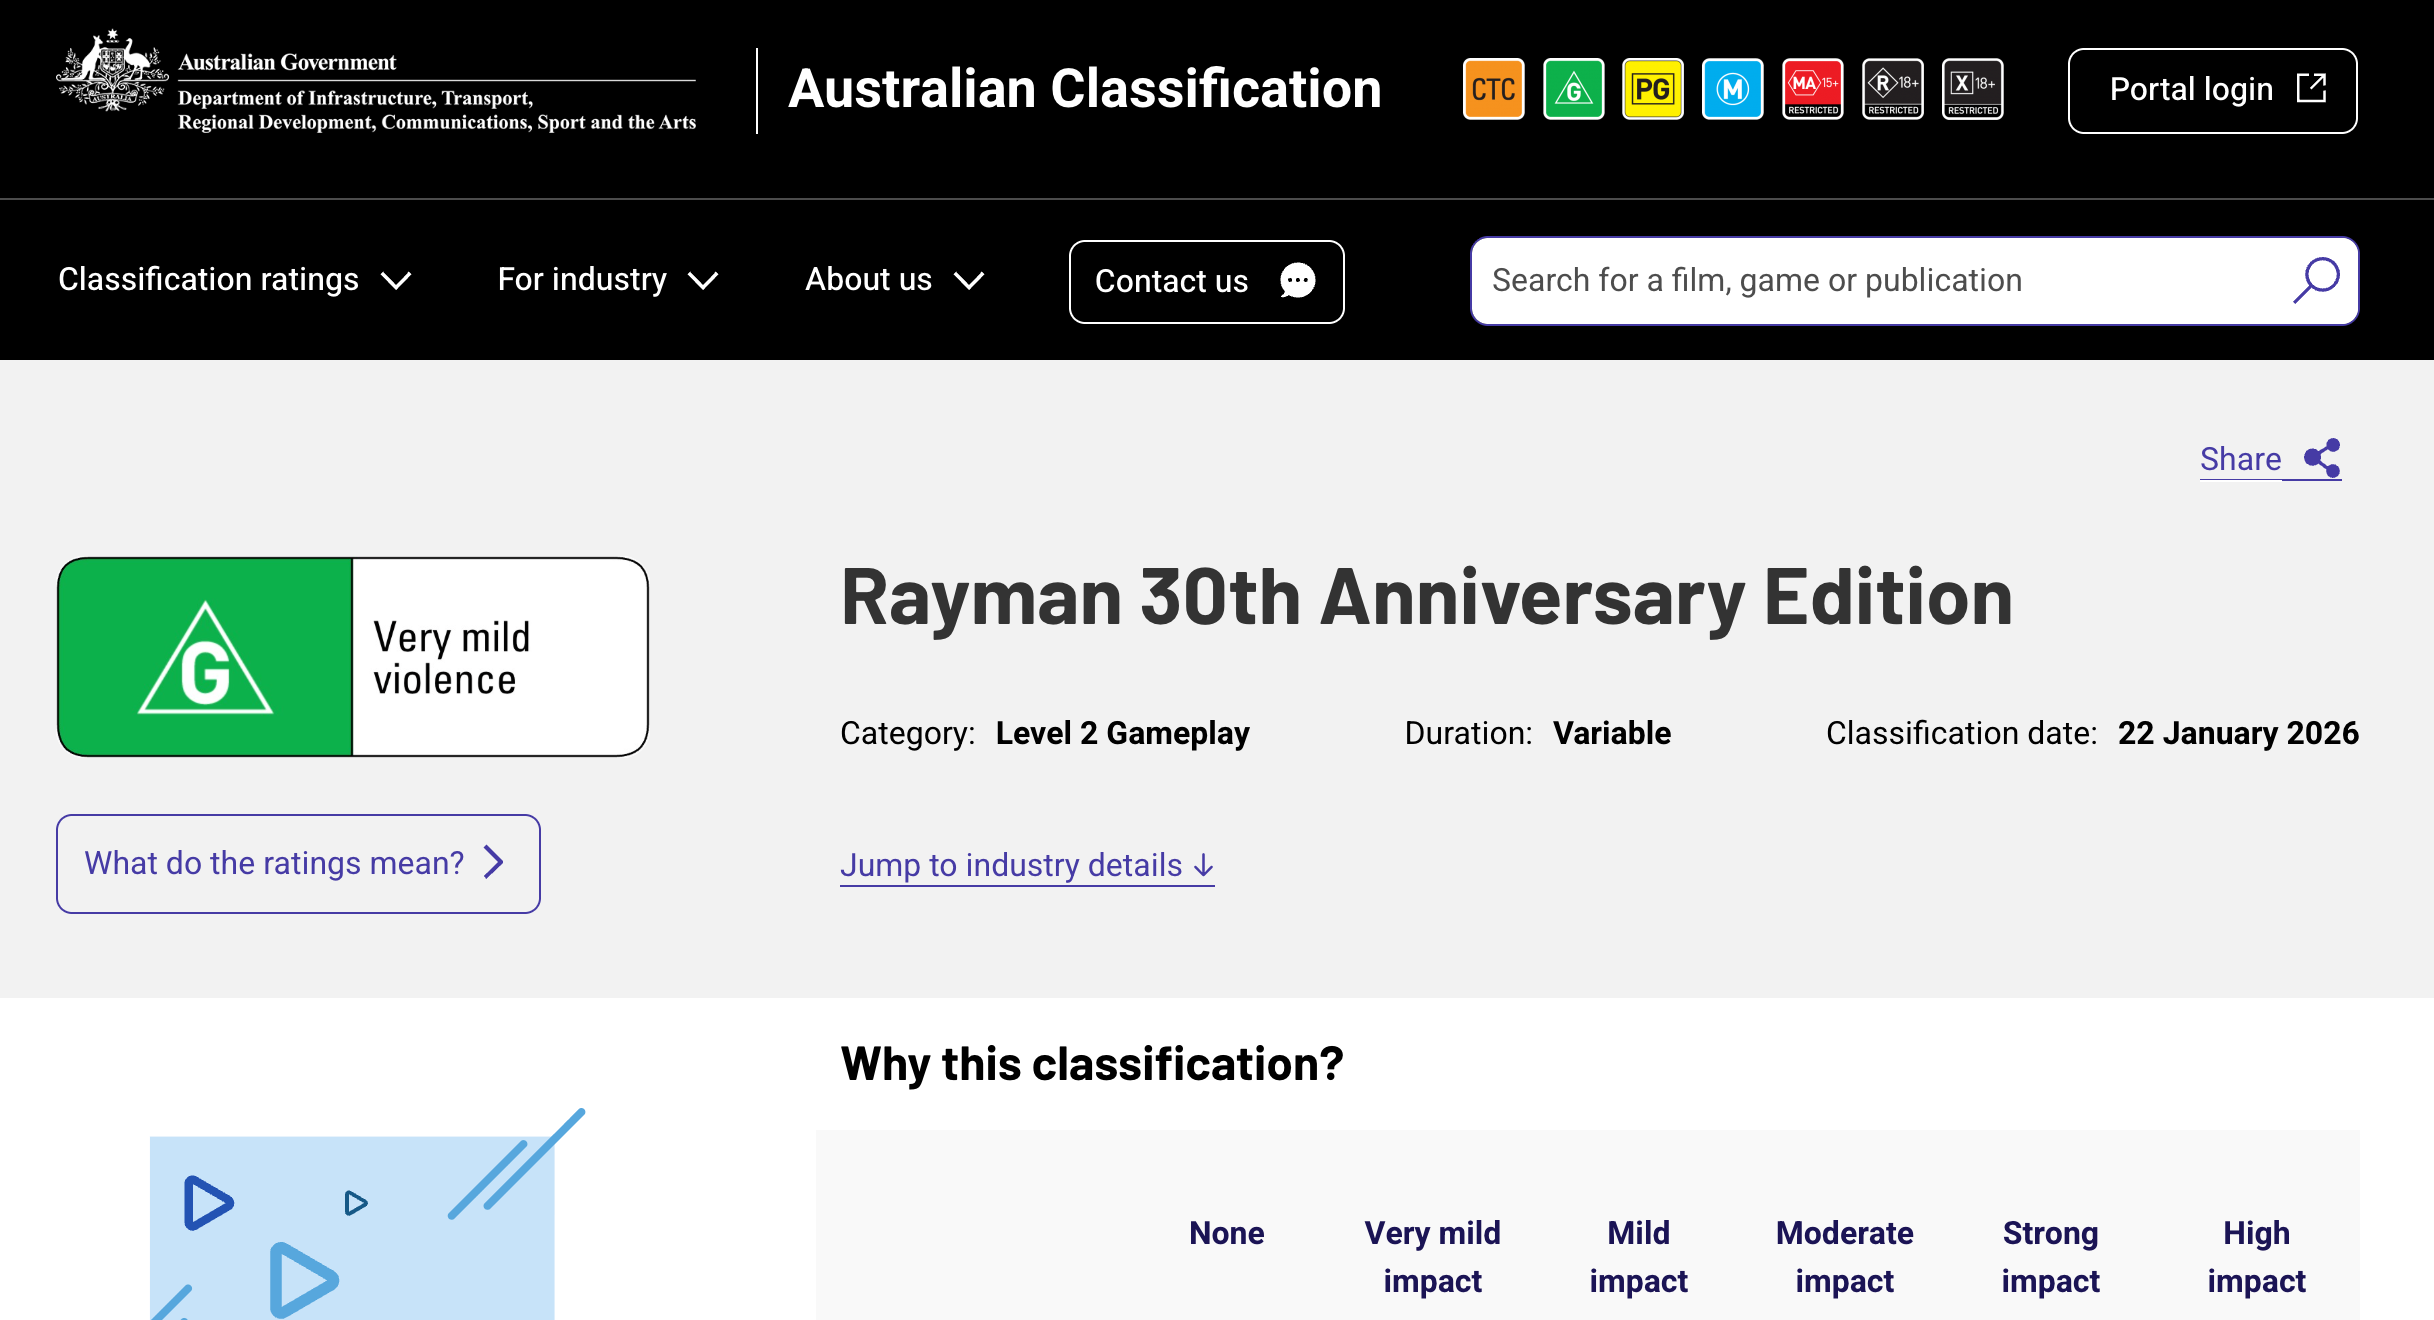Screen dimensions: 2434x1320
Task: Follow Jump to industry details link
Action: pyautogui.click(x=1027, y=865)
